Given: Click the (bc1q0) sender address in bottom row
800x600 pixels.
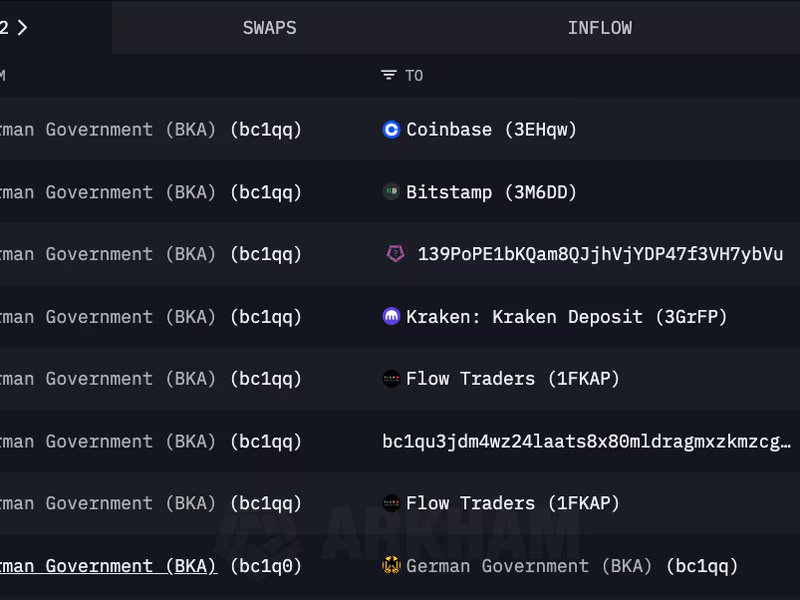Looking at the screenshot, I should [x=266, y=566].
